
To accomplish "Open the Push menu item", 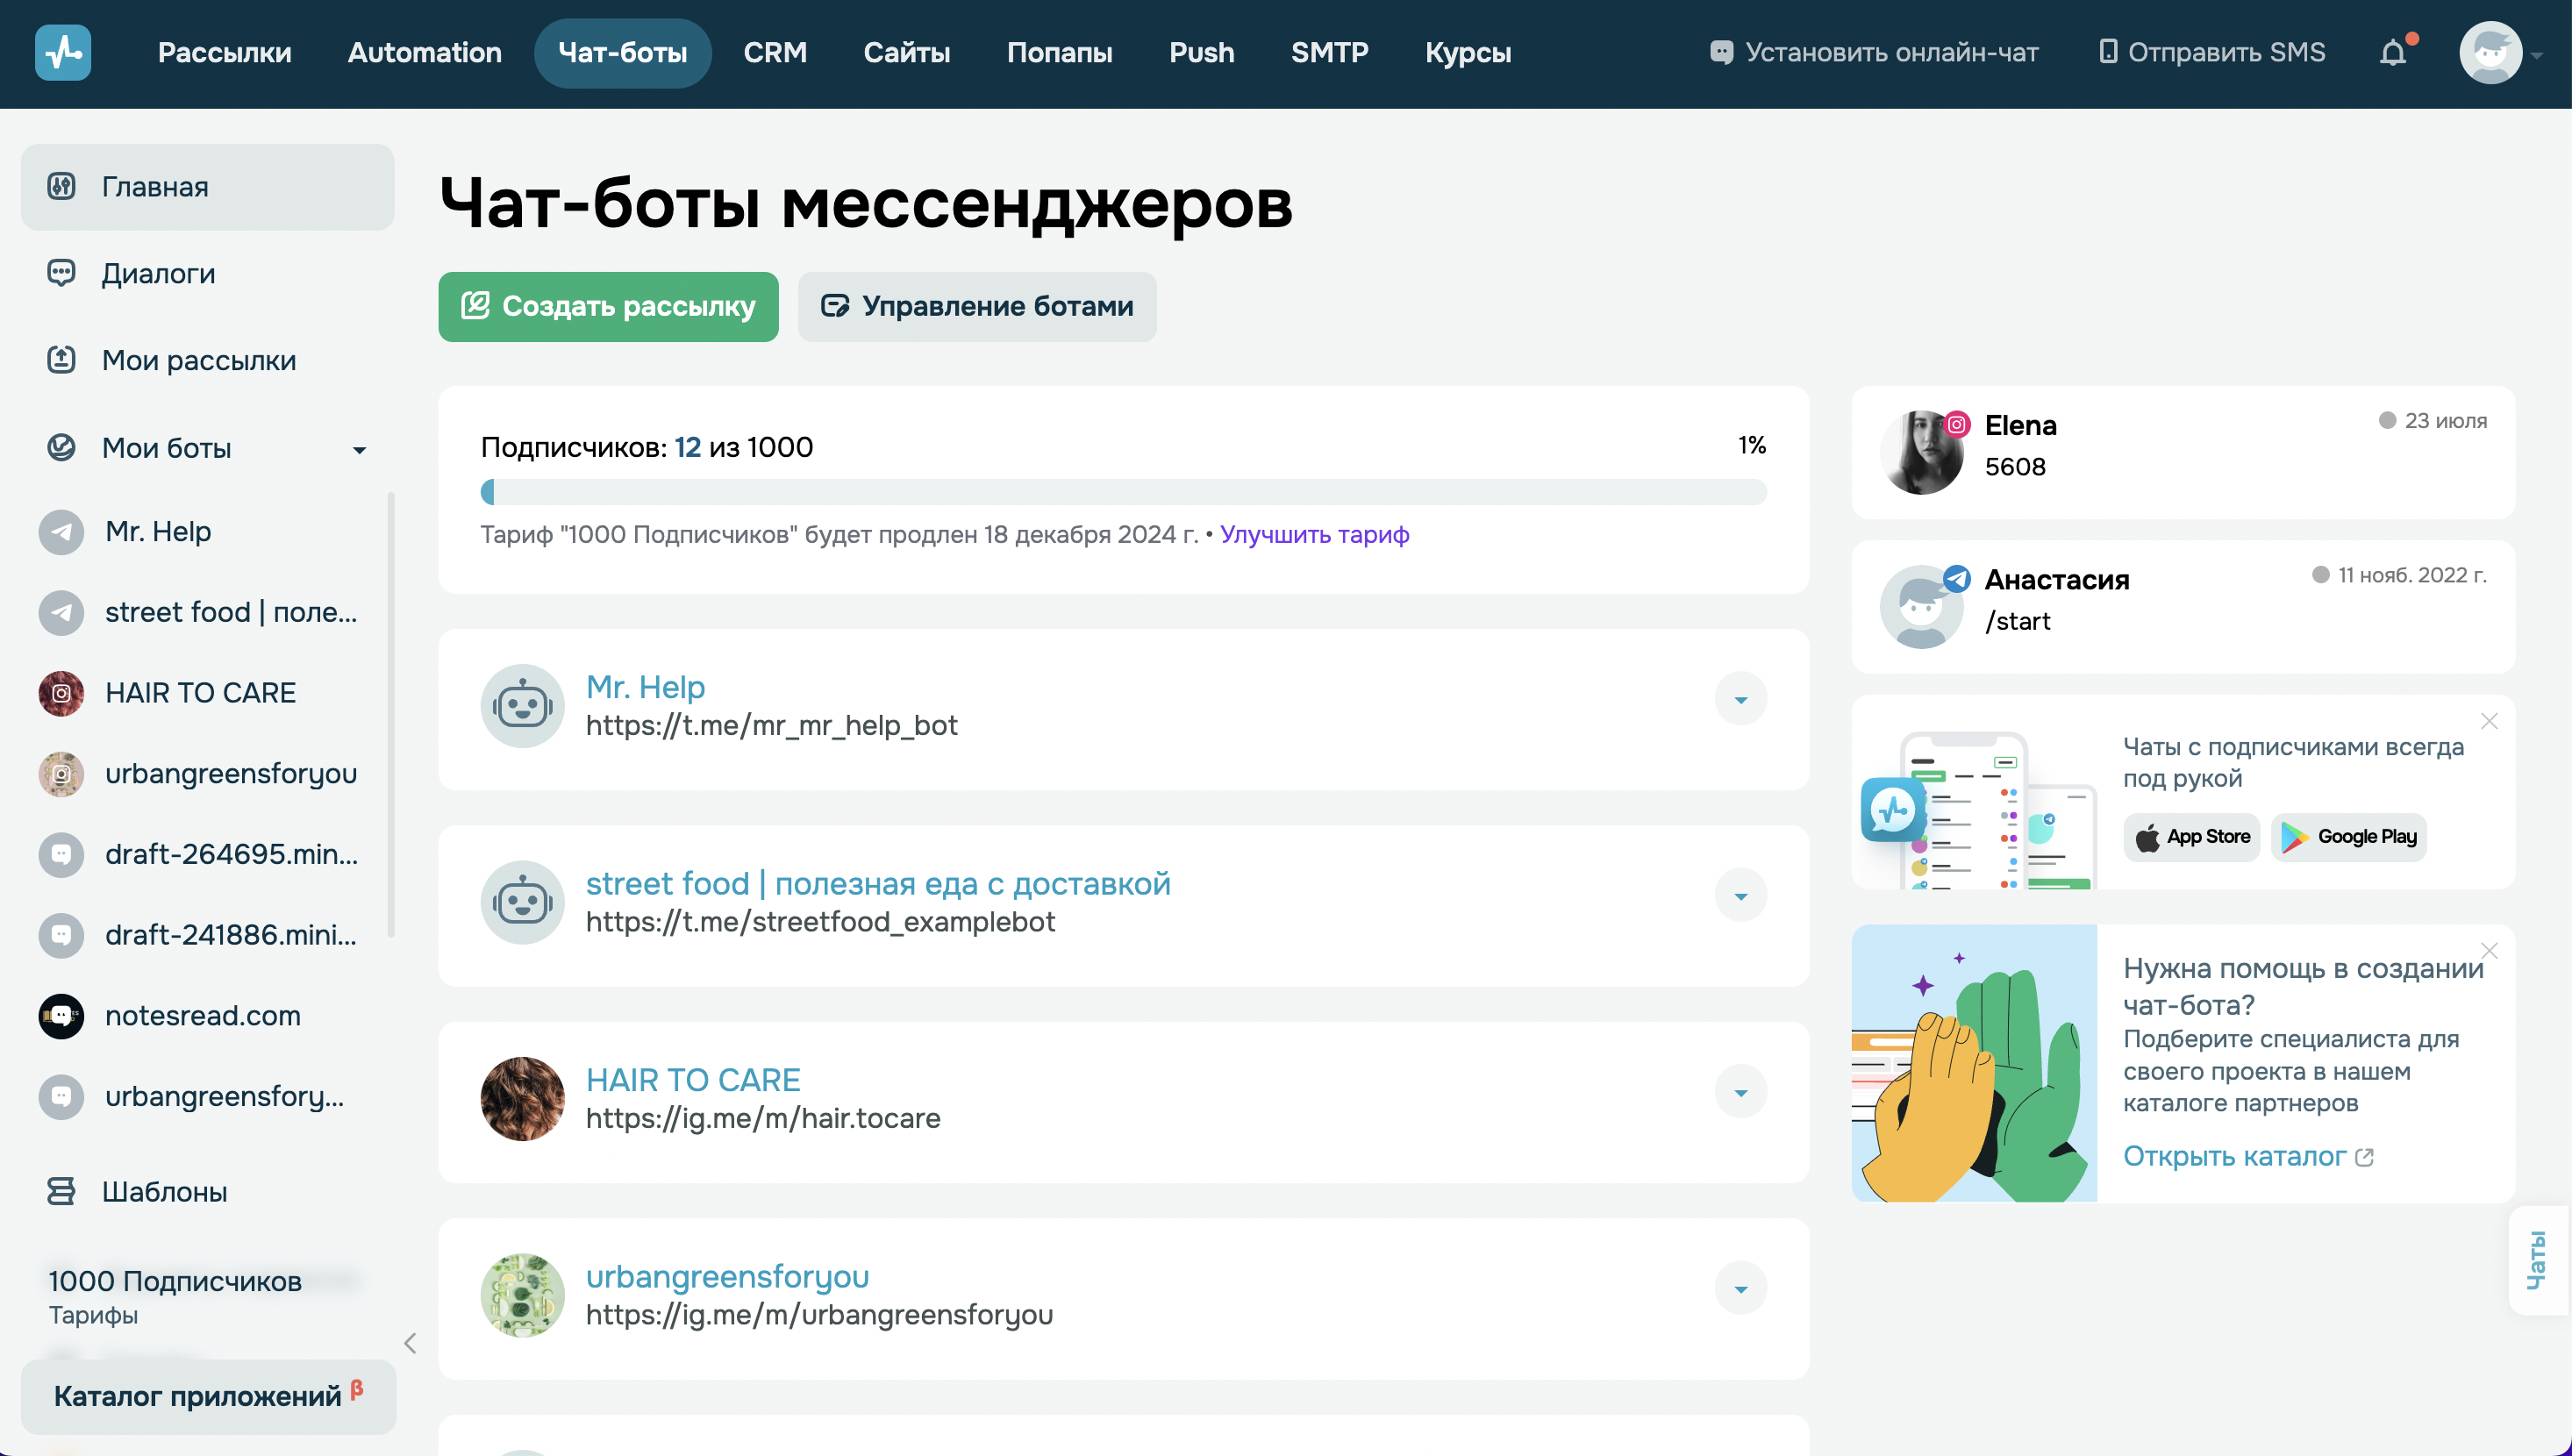I will (x=1202, y=52).
